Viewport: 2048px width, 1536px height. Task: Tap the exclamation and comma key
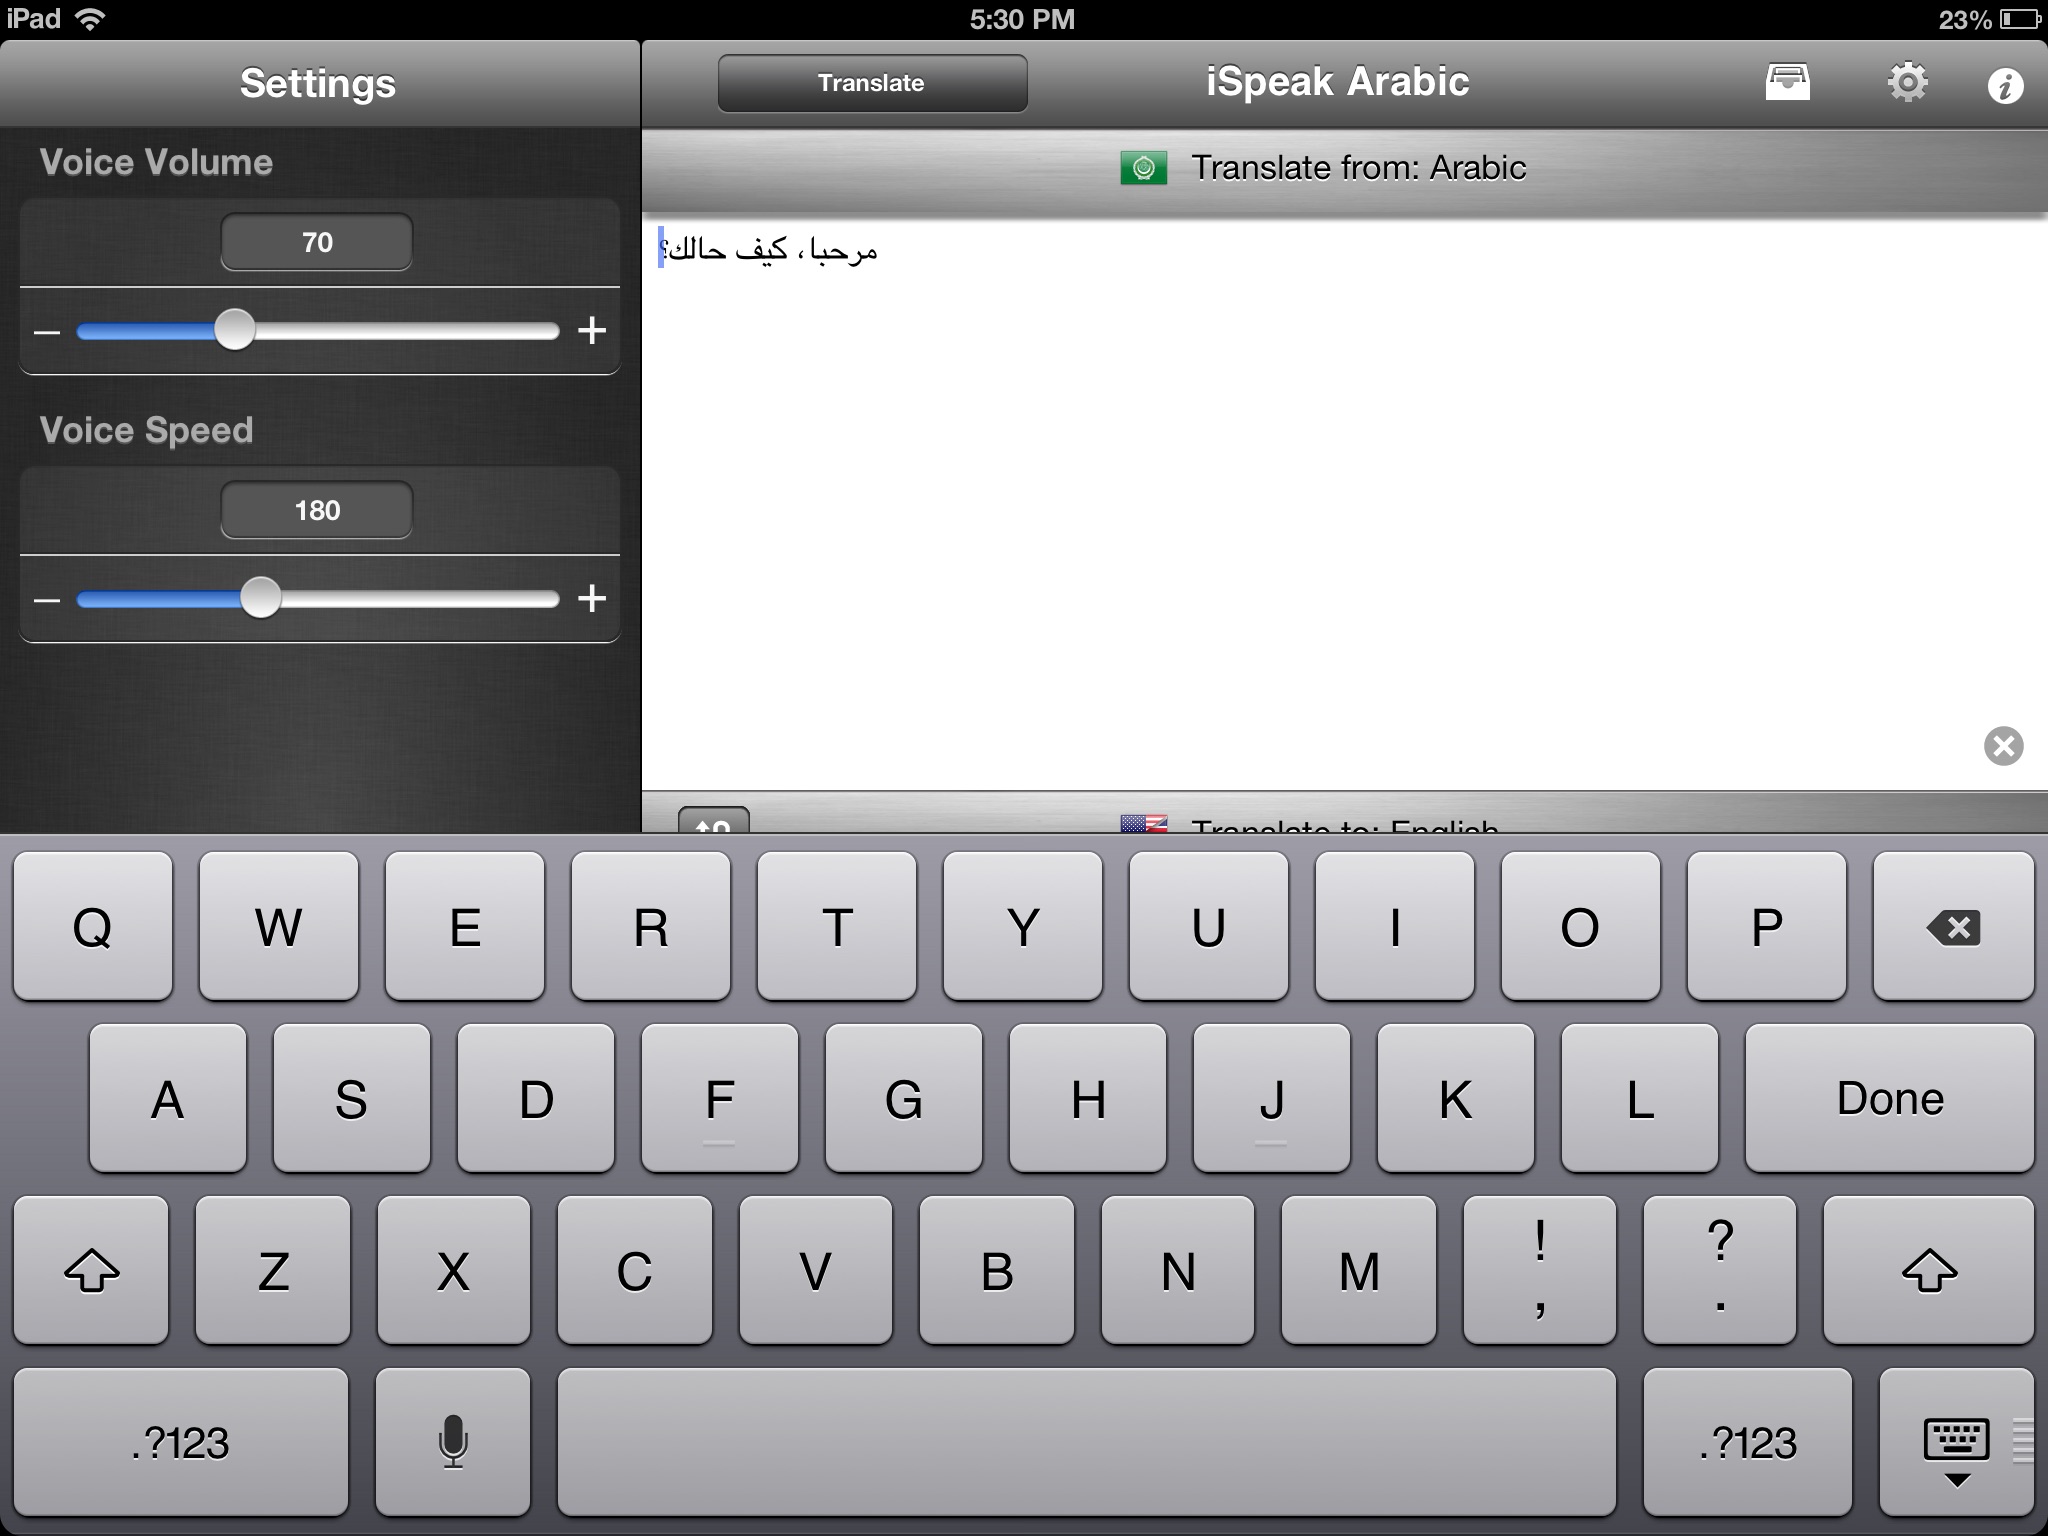coord(1540,1270)
